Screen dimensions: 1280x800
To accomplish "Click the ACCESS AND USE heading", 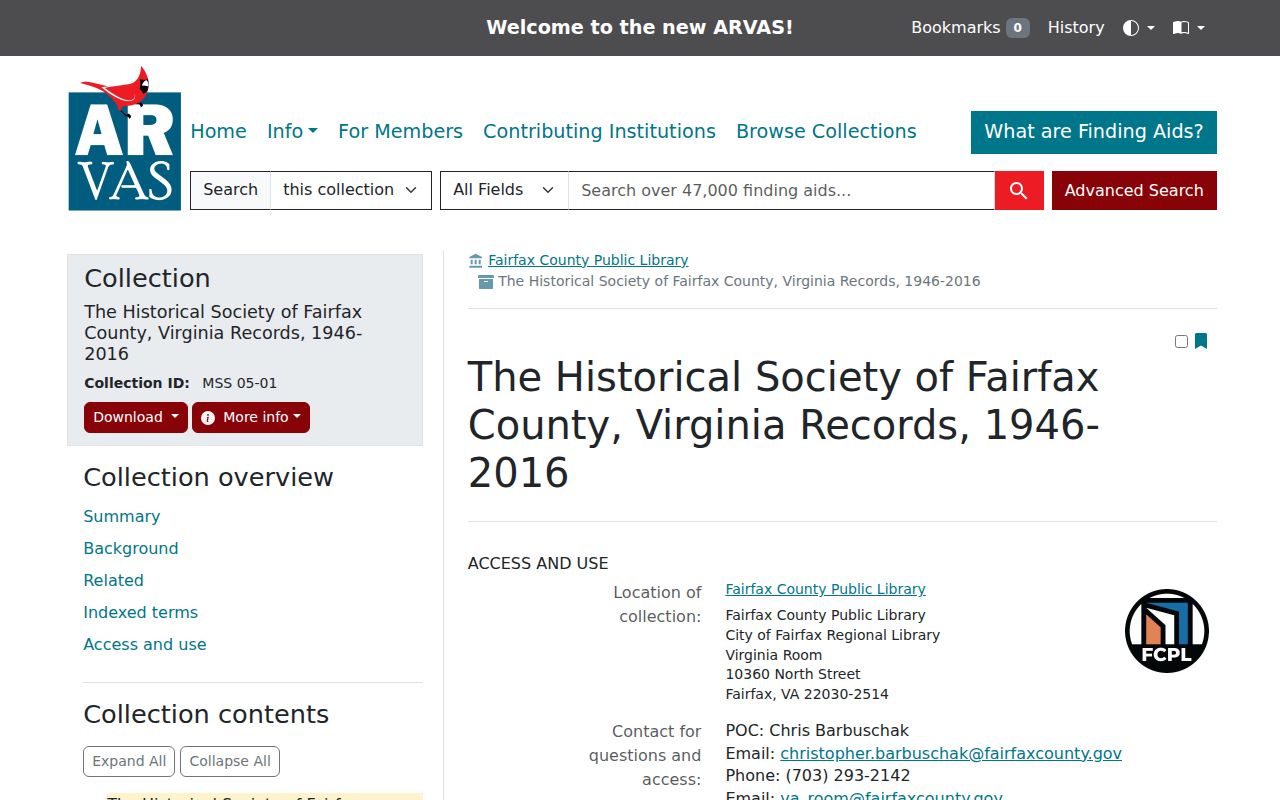I will click(x=538, y=563).
